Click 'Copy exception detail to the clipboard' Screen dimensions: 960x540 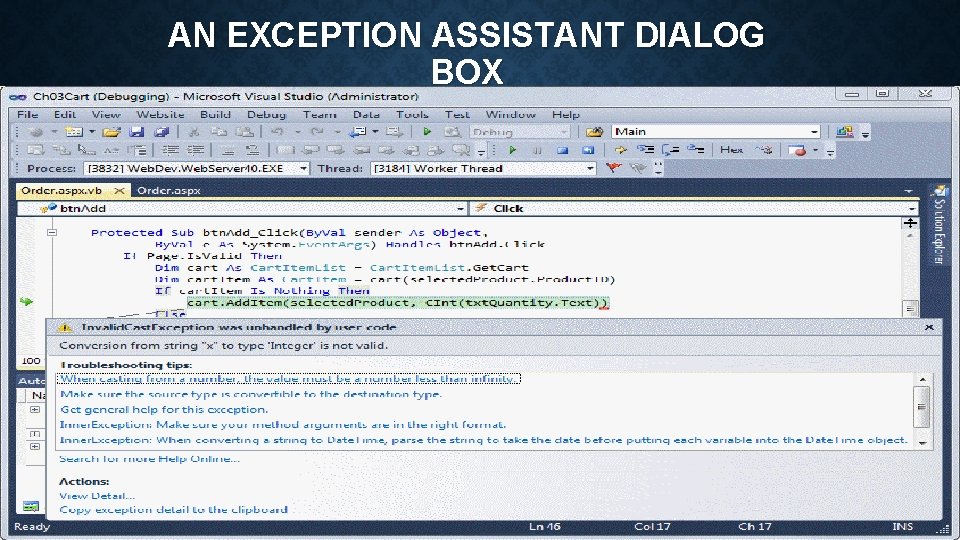click(173, 509)
